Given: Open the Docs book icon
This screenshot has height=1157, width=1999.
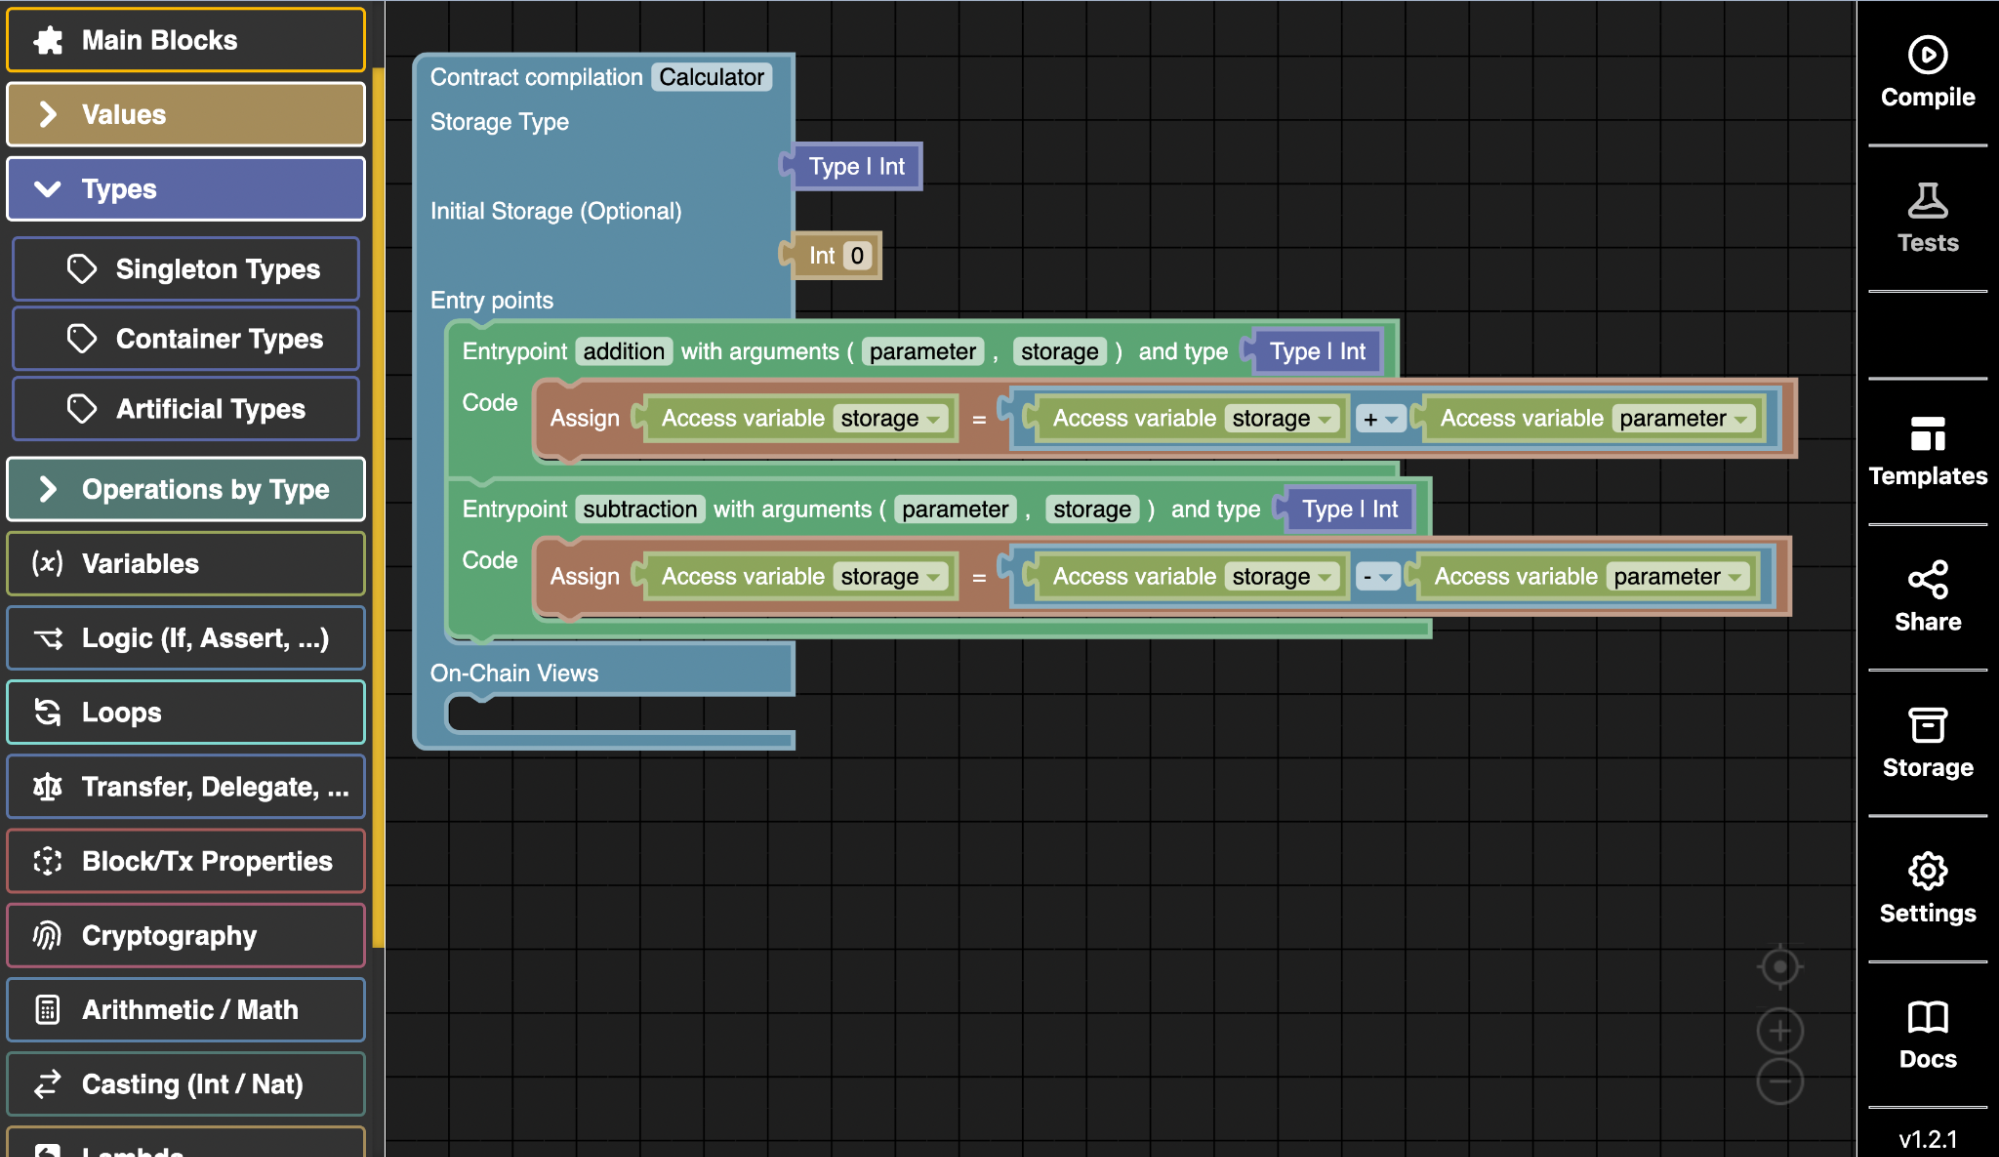Looking at the screenshot, I should tap(1927, 1017).
